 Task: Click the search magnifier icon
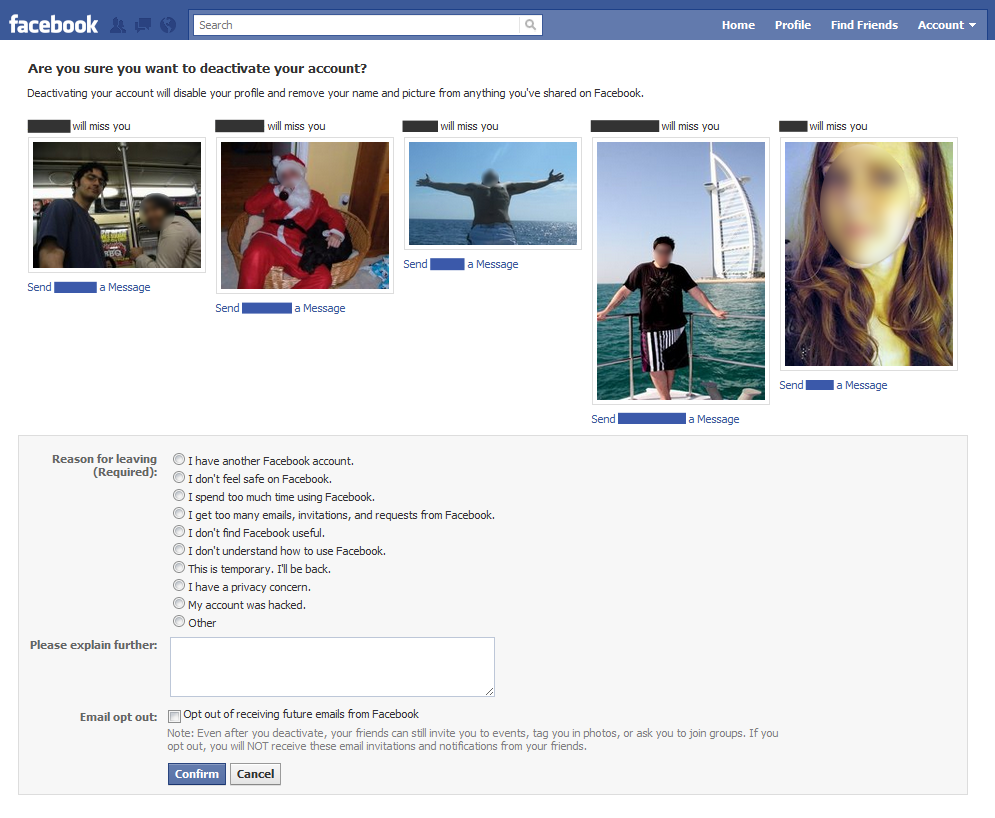click(531, 25)
